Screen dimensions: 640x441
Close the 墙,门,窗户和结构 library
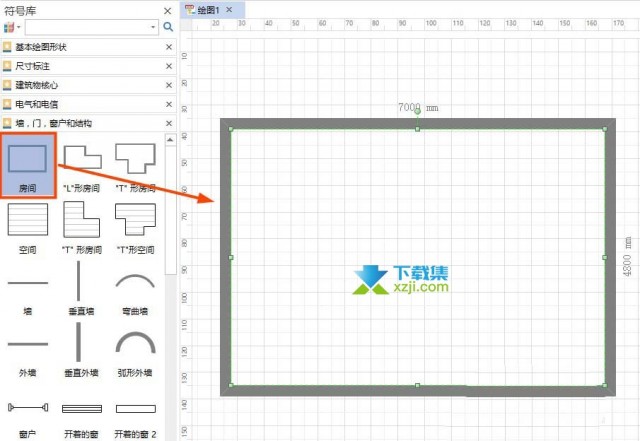(169, 123)
